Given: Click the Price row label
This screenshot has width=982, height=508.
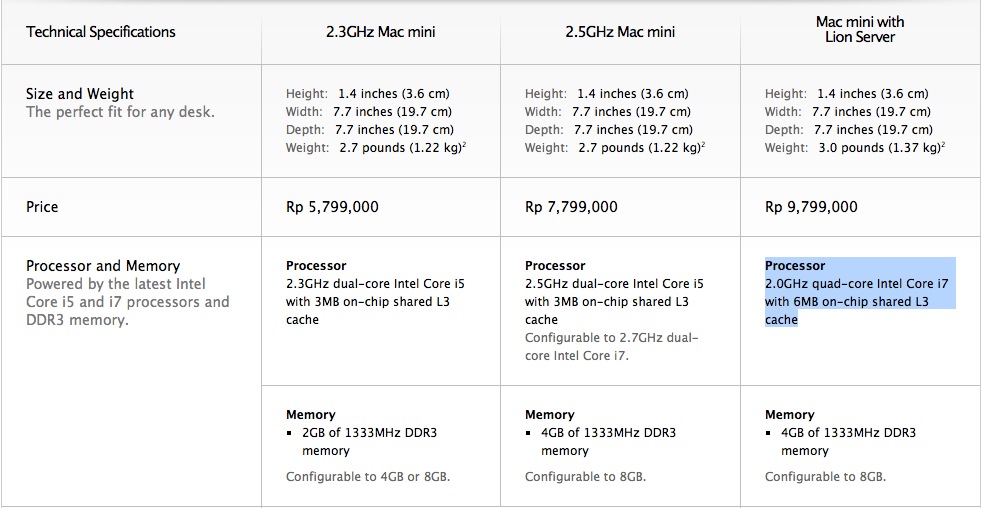Looking at the screenshot, I should coord(42,207).
